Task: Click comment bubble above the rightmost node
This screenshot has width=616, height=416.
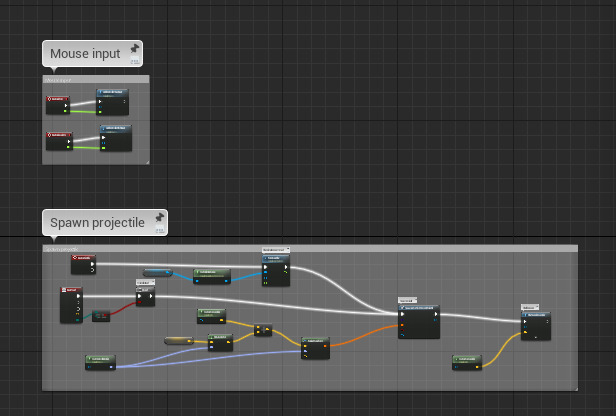Action: 529,307
